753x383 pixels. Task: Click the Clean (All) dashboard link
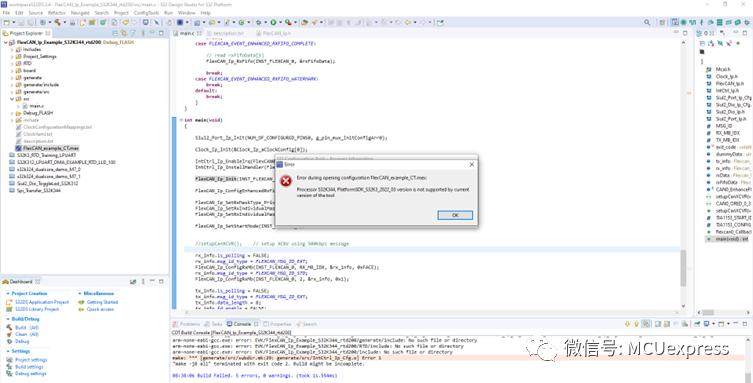coord(27,334)
